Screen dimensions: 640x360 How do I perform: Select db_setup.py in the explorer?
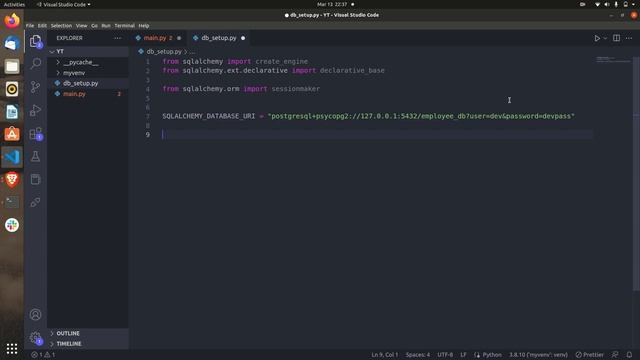[88, 83]
